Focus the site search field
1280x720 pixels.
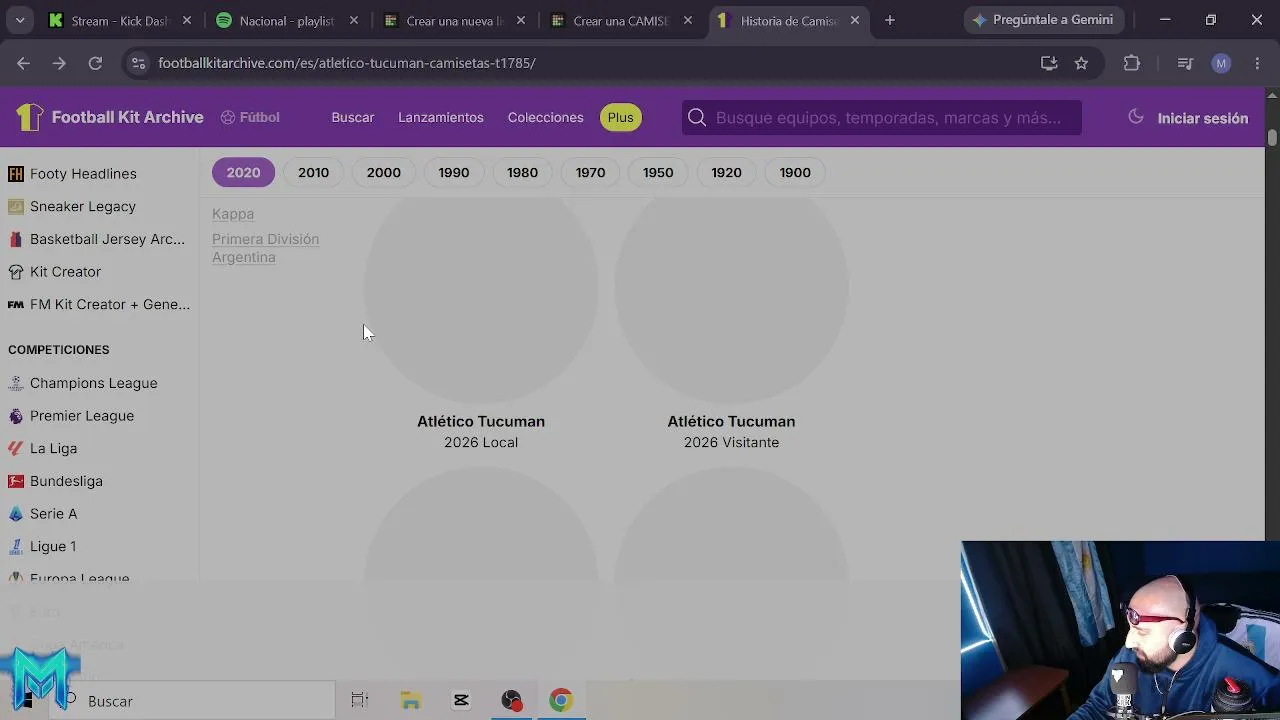pos(882,117)
